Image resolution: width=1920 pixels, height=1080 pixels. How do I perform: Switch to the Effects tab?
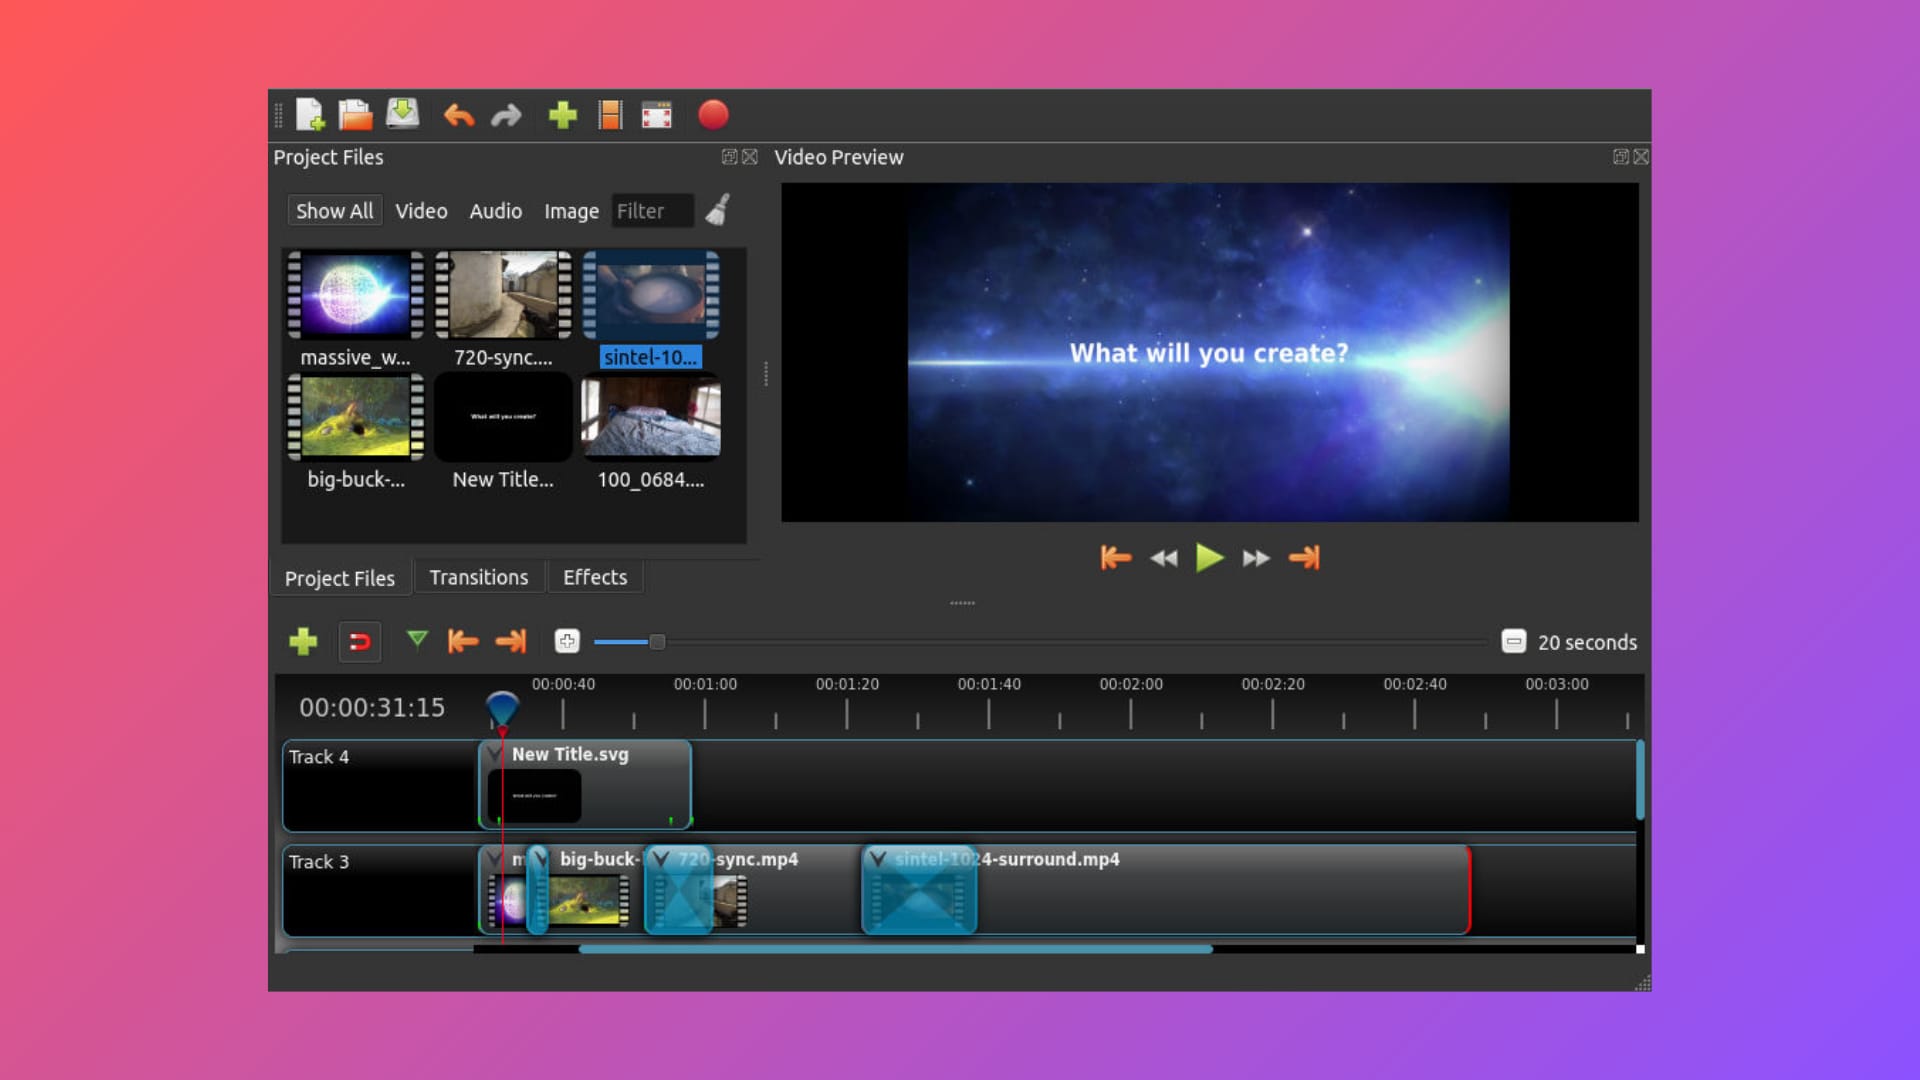click(x=595, y=577)
